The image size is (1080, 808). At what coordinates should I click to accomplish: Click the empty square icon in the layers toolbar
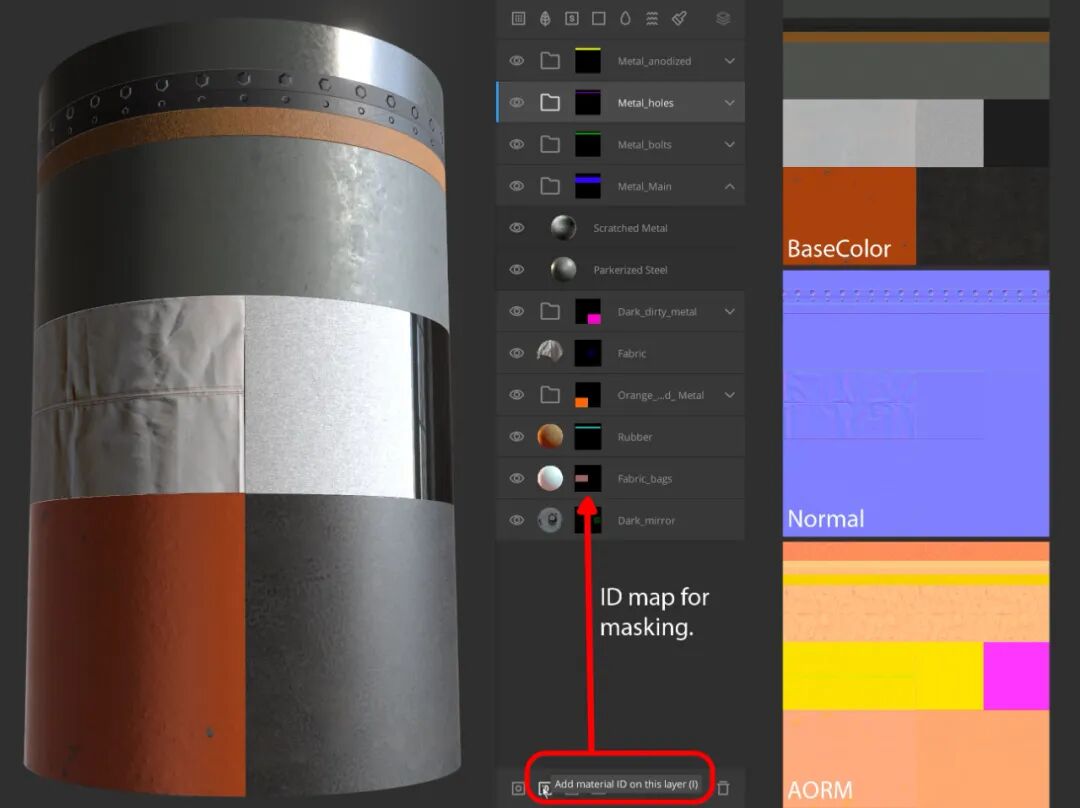599,19
